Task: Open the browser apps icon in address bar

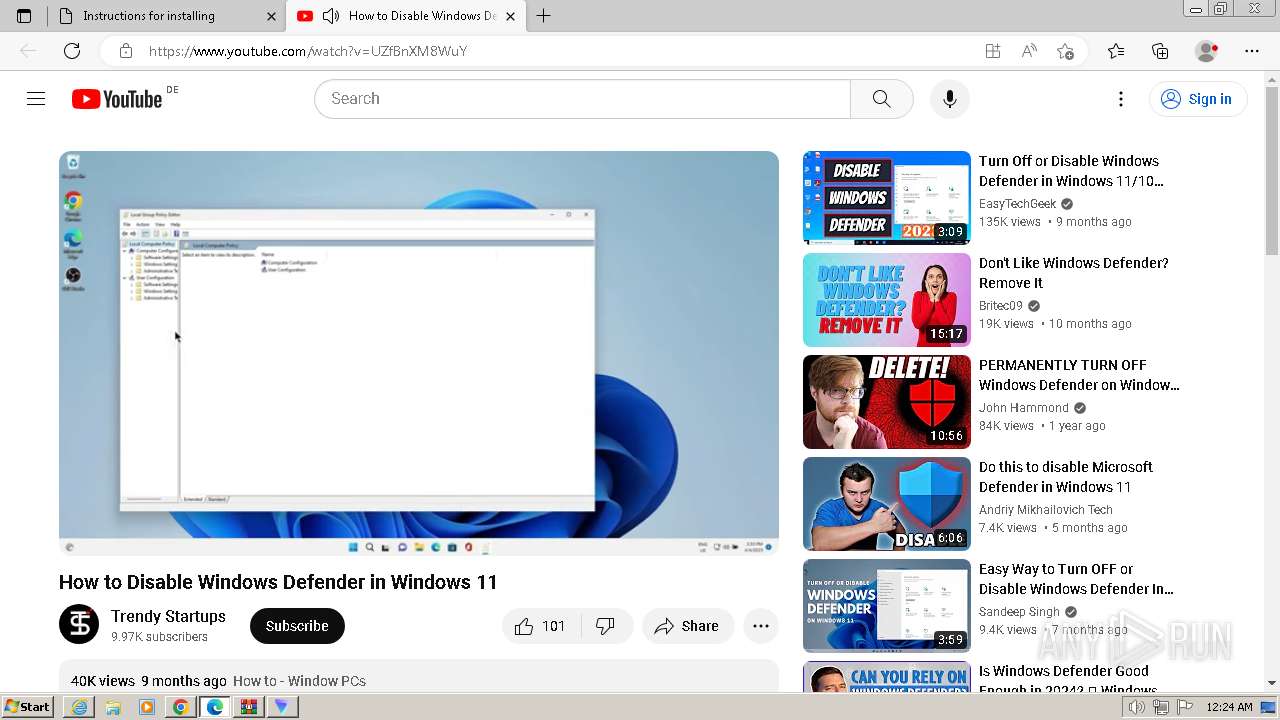Action: click(993, 51)
